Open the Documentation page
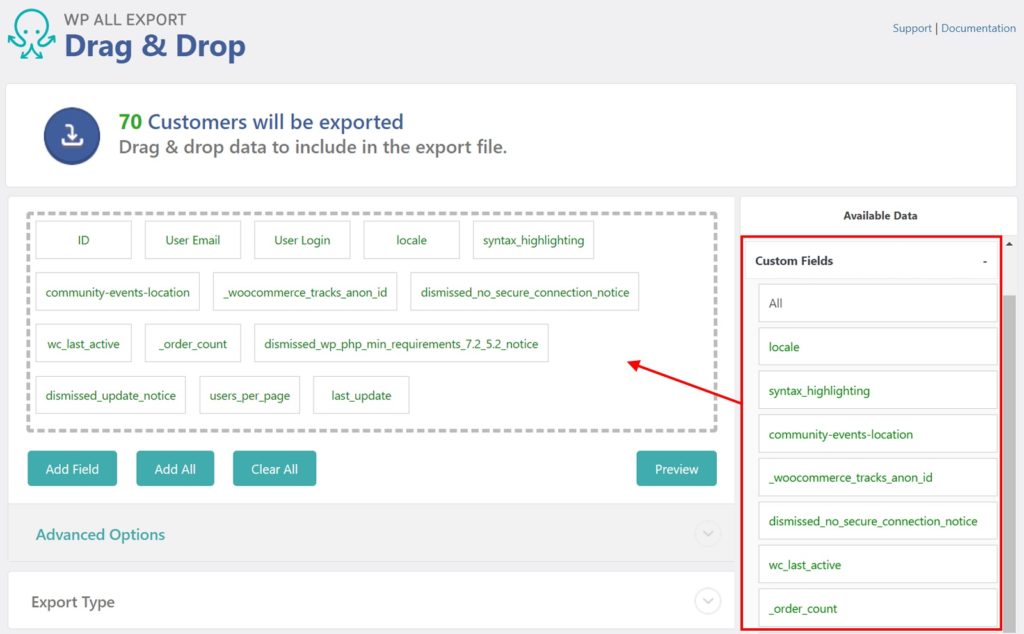 pos(978,28)
